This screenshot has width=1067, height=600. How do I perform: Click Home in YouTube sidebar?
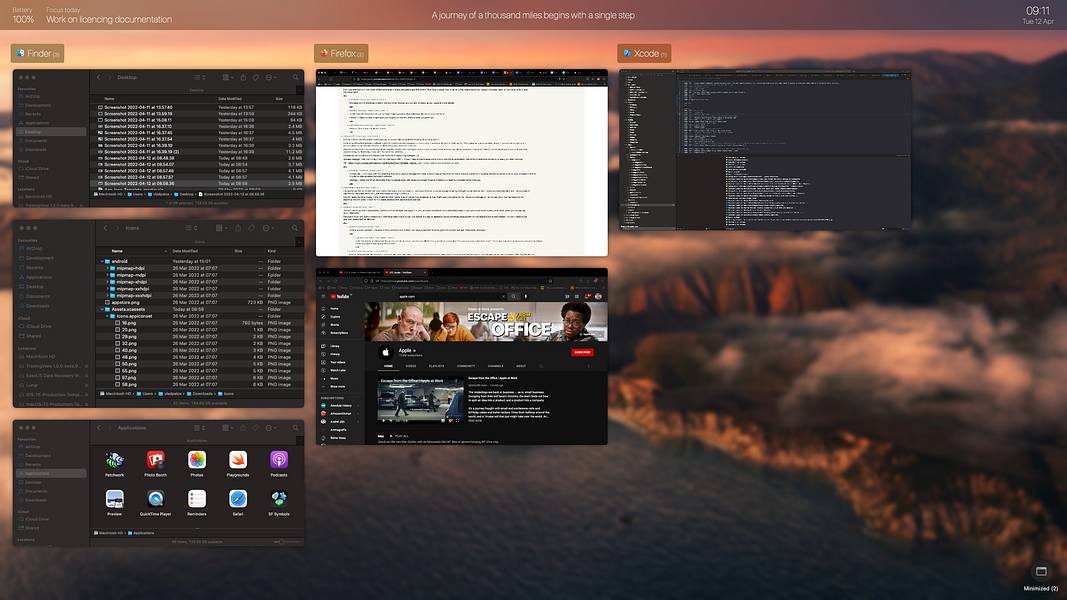[334, 309]
